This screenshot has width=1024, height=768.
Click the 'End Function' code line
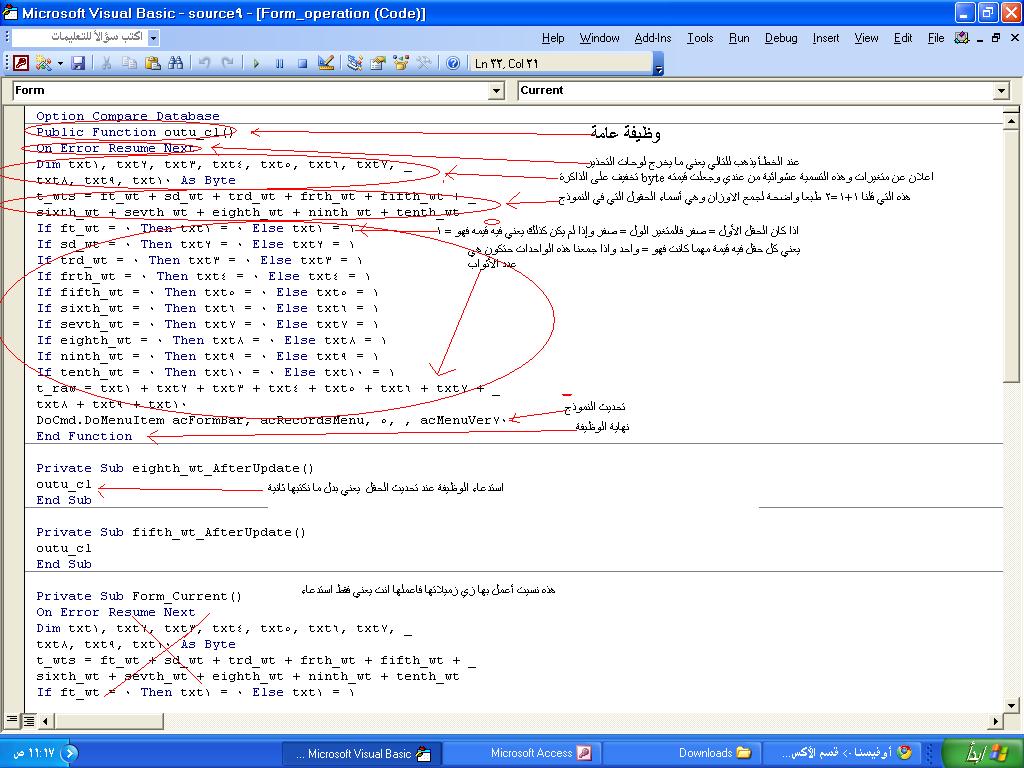84,436
